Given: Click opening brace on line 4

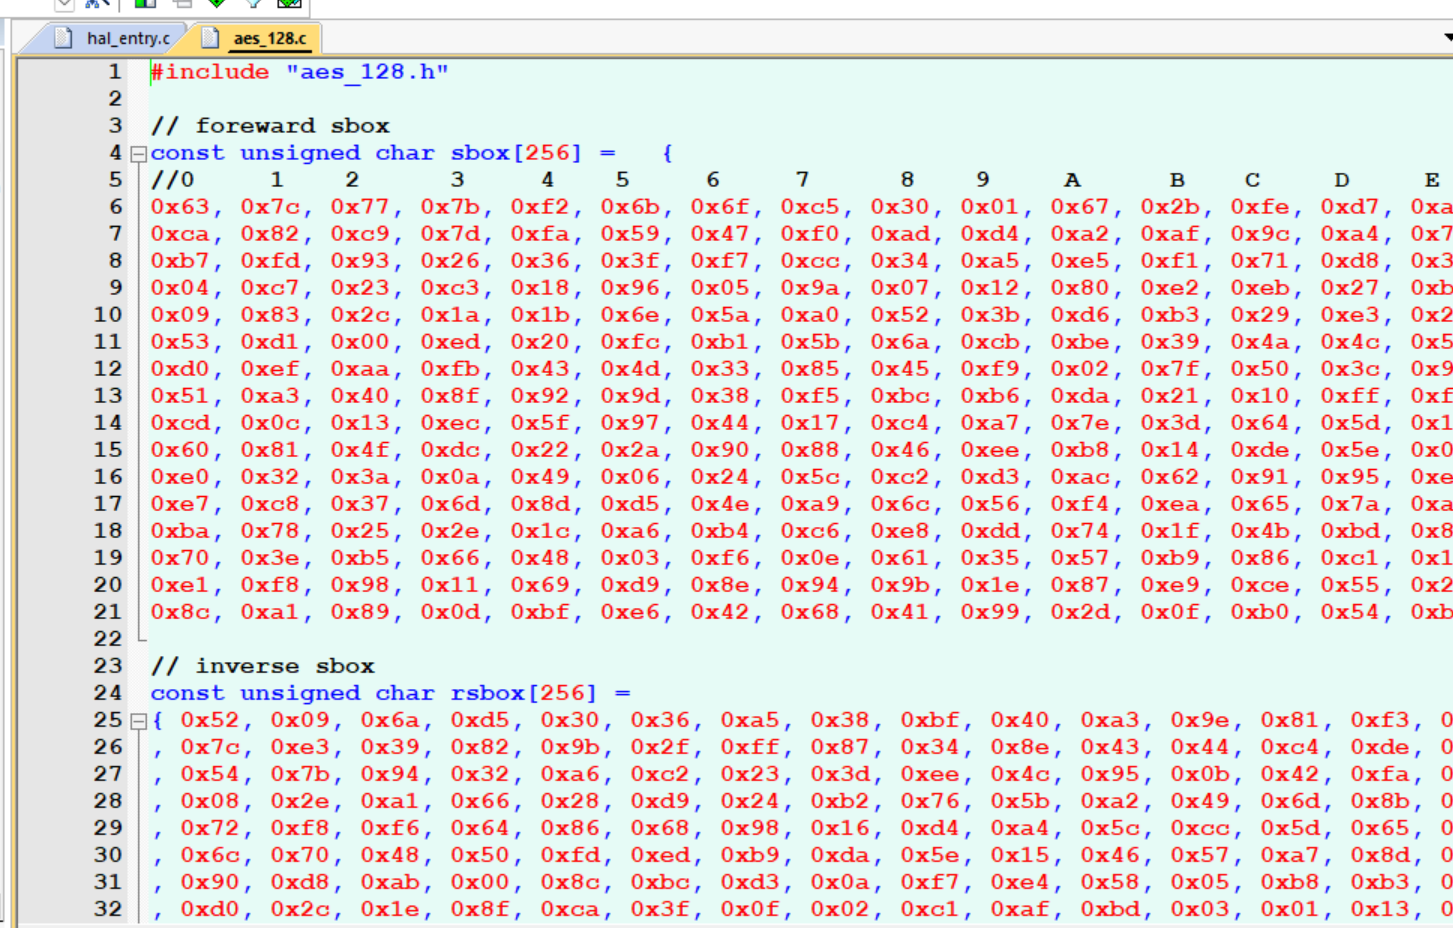Looking at the screenshot, I should [667, 153].
